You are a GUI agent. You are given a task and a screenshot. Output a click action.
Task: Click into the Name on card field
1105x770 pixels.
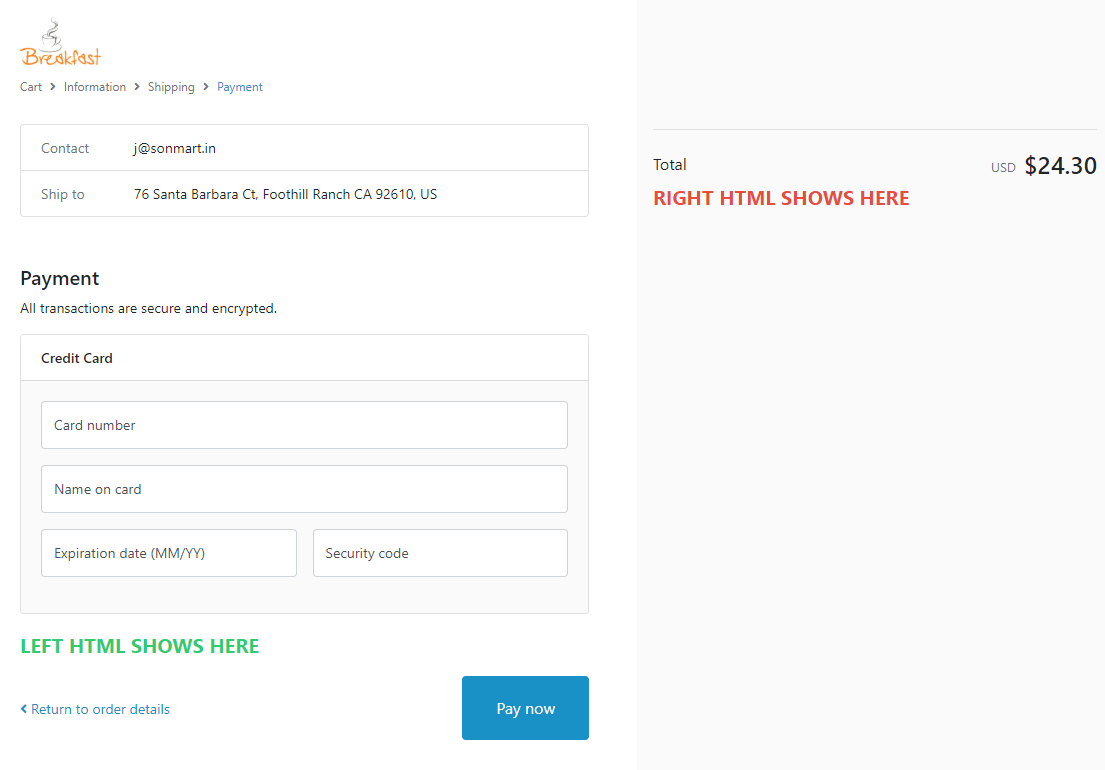tap(304, 489)
